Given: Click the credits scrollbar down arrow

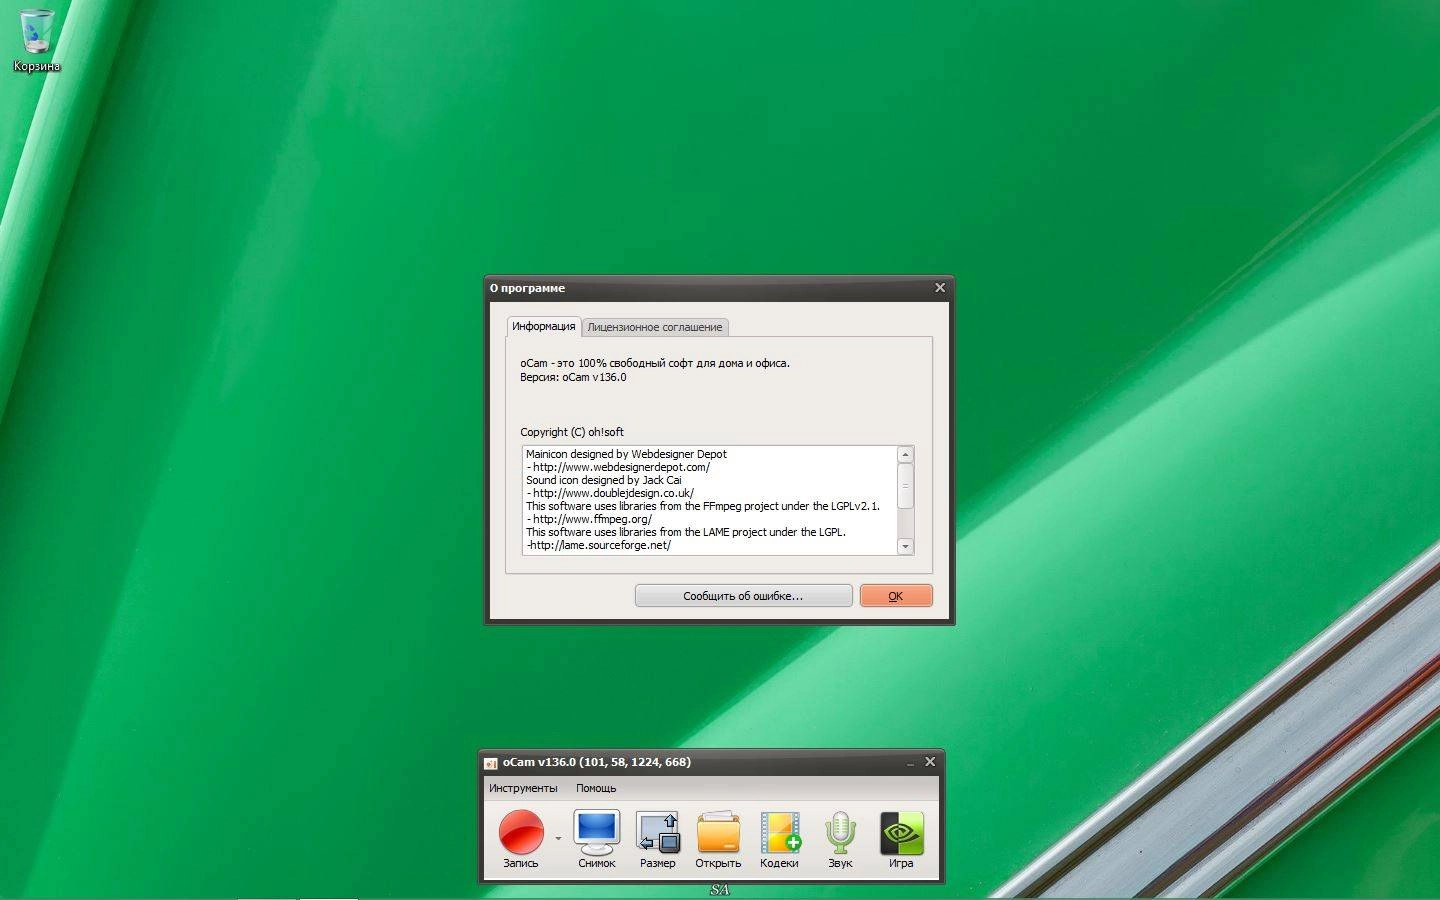Looking at the screenshot, I should coord(905,546).
